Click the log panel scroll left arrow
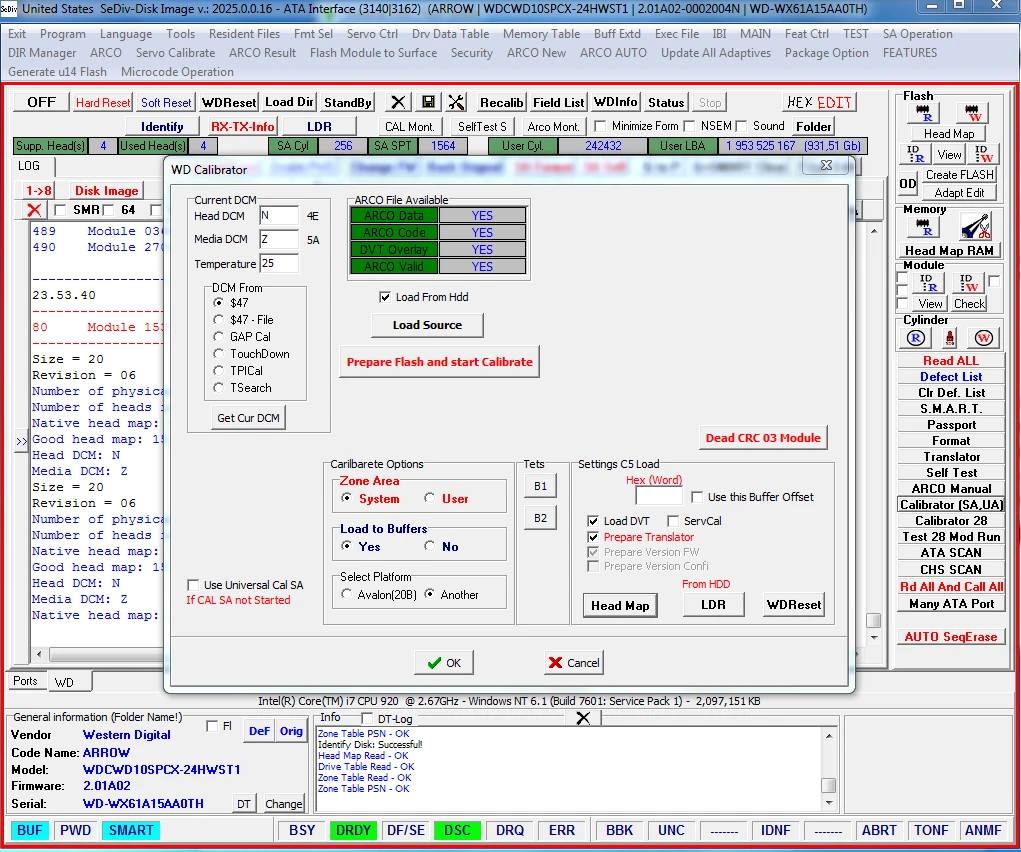Screen dimensions: 1021x852 (39, 654)
